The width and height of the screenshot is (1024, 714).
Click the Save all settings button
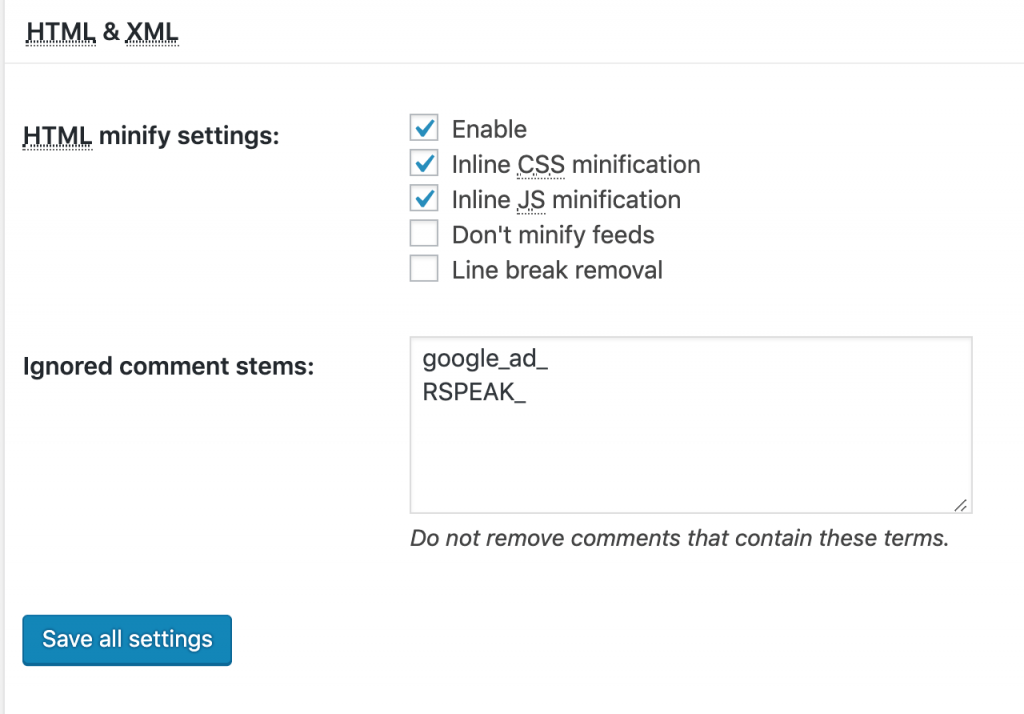127,640
